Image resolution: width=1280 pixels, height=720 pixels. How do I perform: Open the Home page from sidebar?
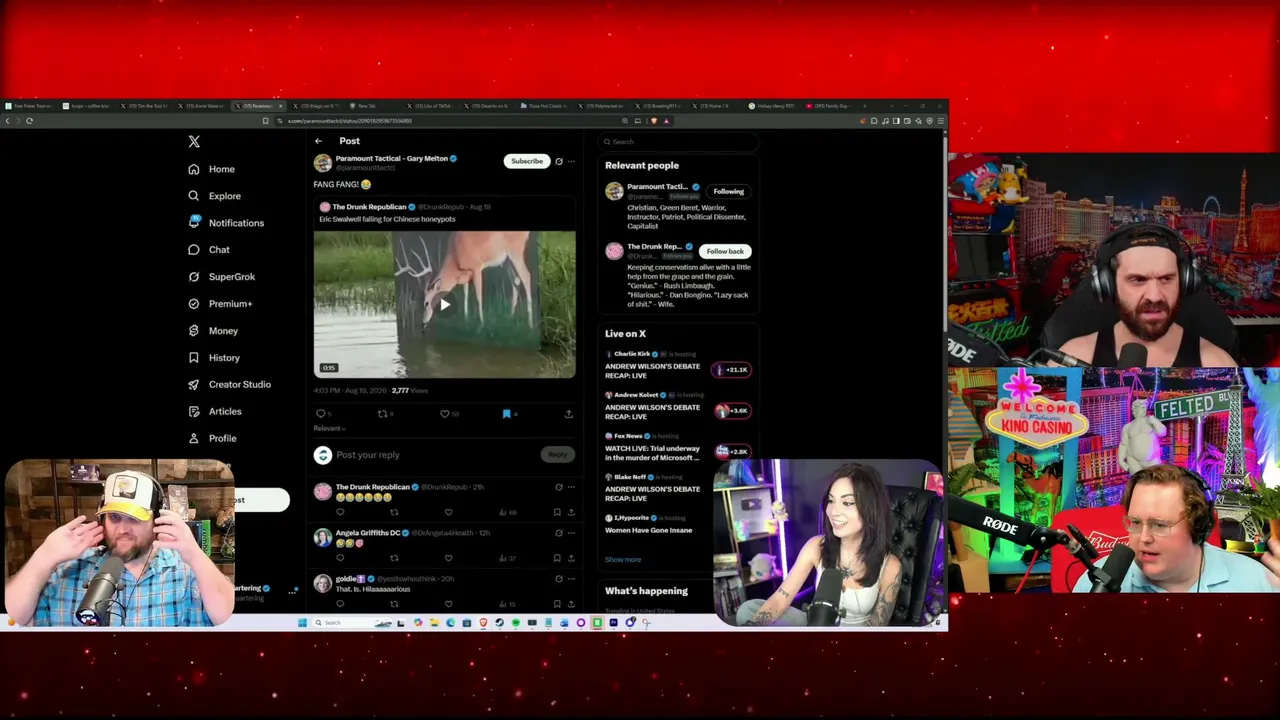(x=212, y=169)
